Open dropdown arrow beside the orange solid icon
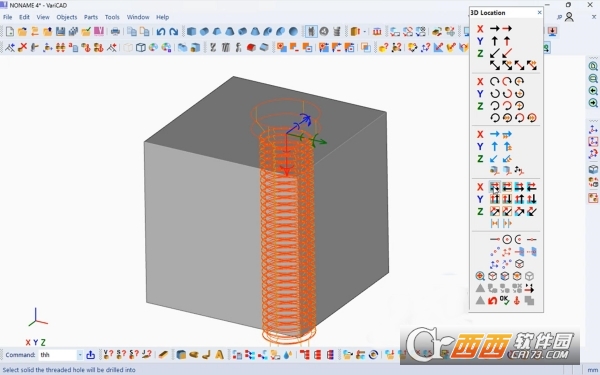 (x=365, y=31)
